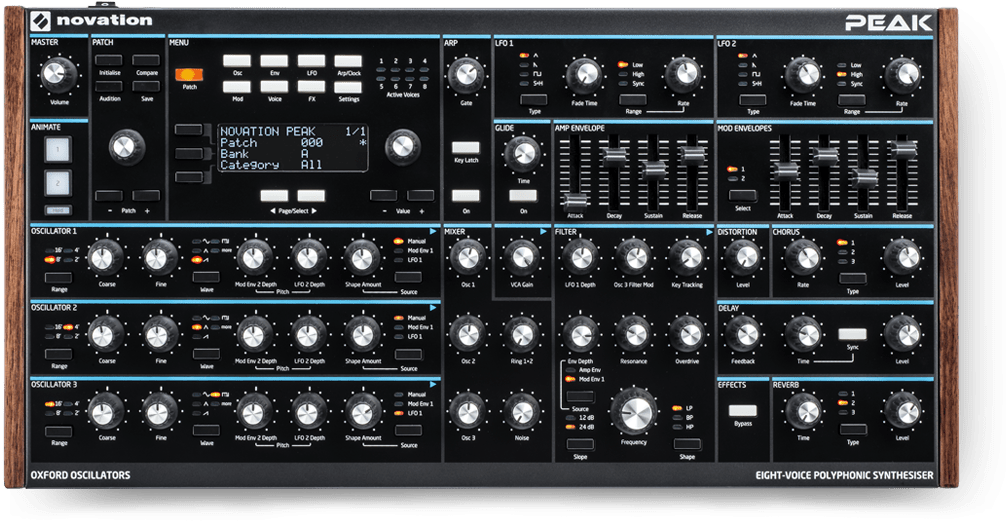1006x521 pixels.
Task: Open the Mod menu page
Action: click(x=237, y=87)
